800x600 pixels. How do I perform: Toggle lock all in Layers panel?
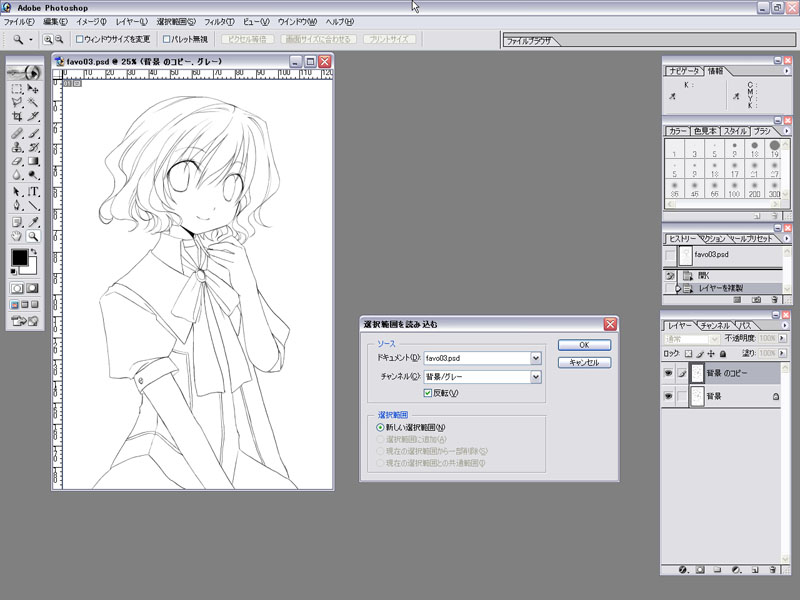[722, 353]
